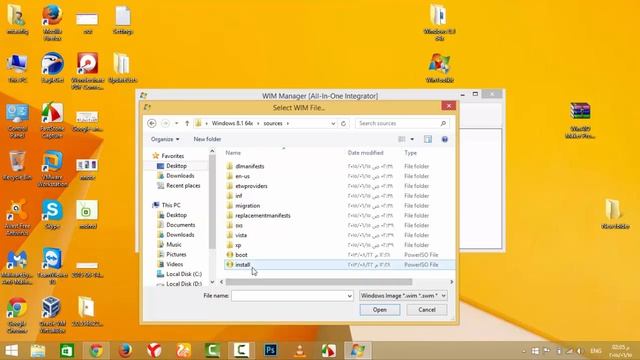Open Skype desktop shortcut
This screenshot has height=360, width=640.
click(x=52, y=215)
